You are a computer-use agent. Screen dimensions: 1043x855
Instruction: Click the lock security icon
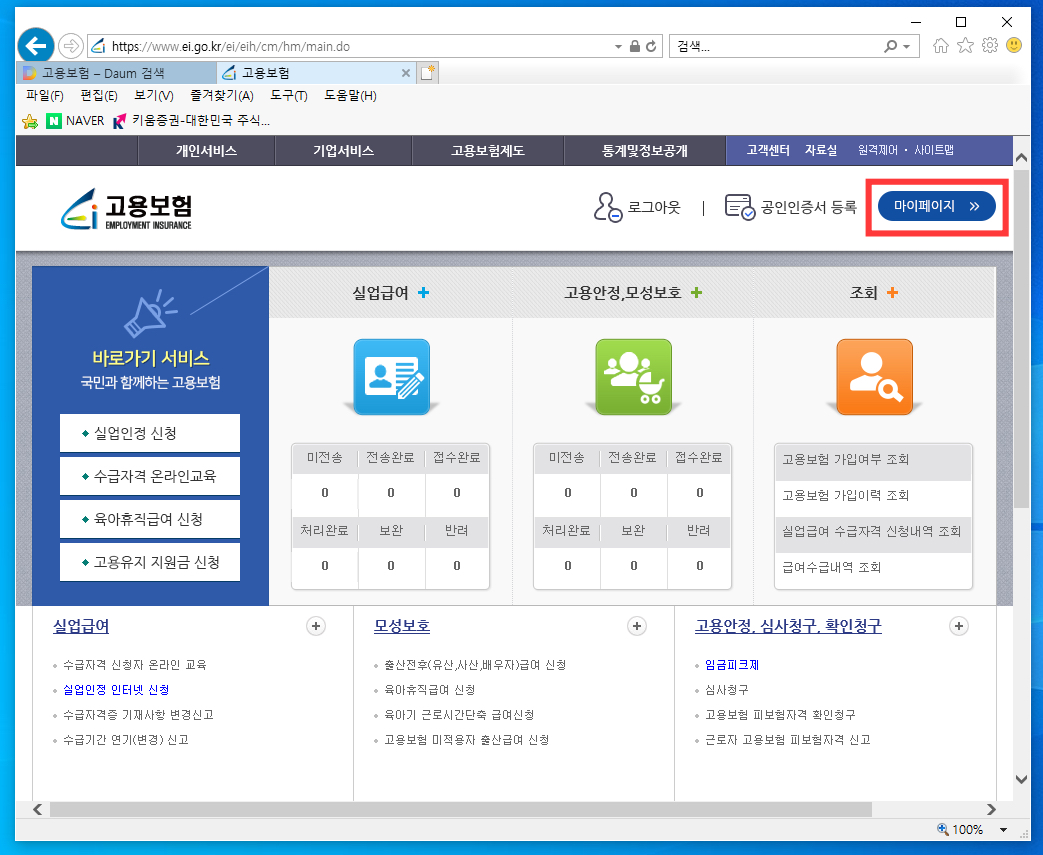(x=635, y=47)
